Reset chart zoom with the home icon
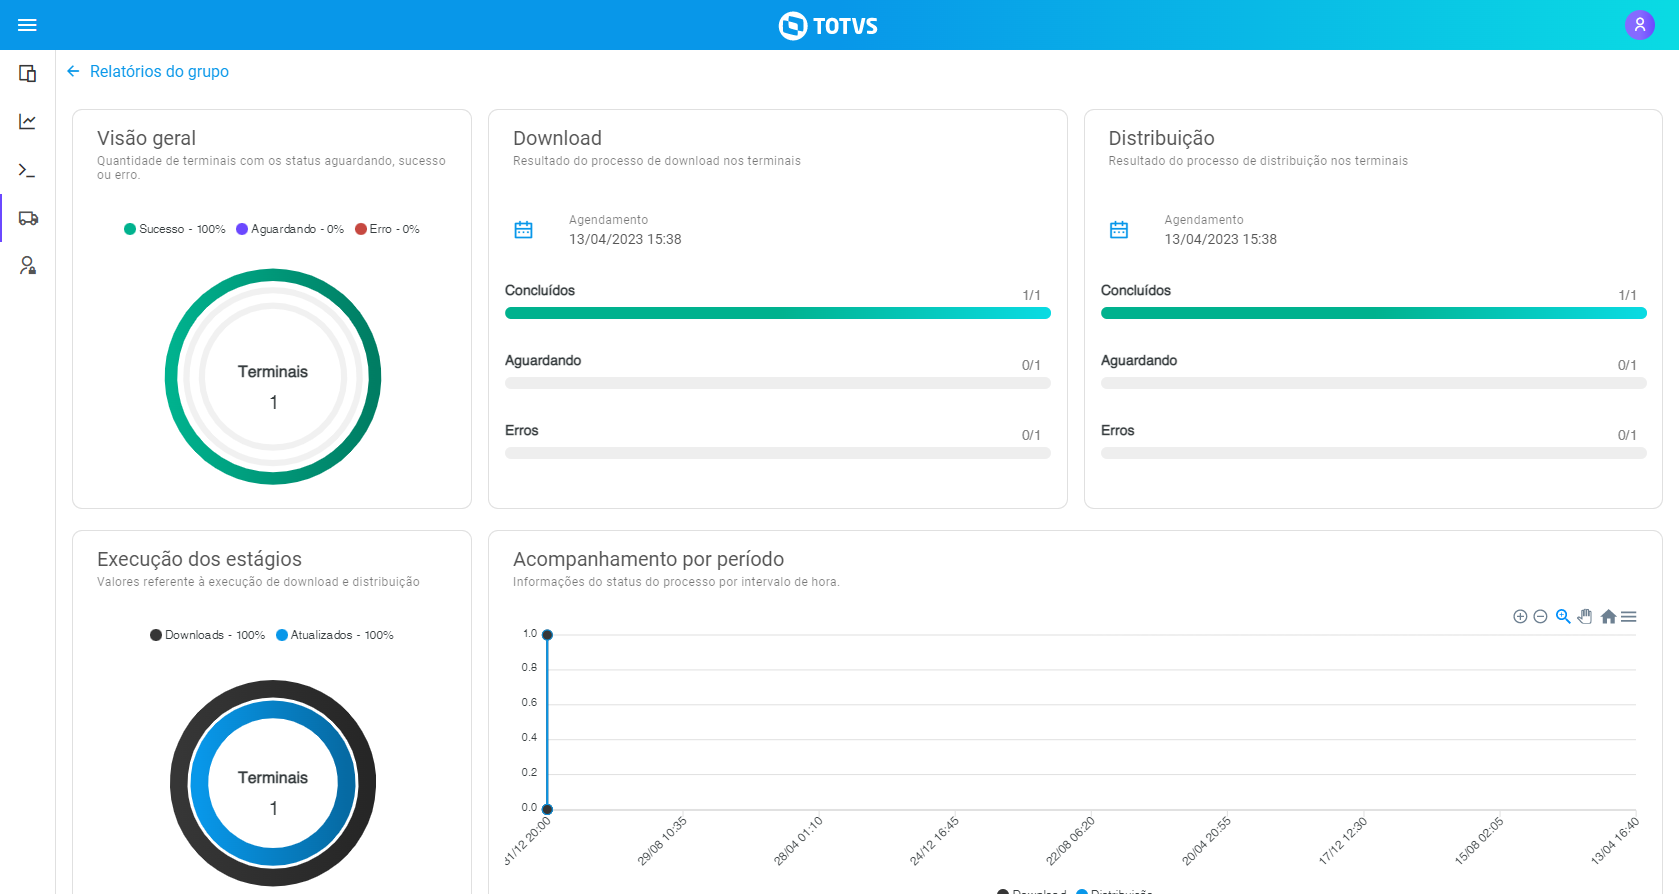1679x894 pixels. point(1608,617)
